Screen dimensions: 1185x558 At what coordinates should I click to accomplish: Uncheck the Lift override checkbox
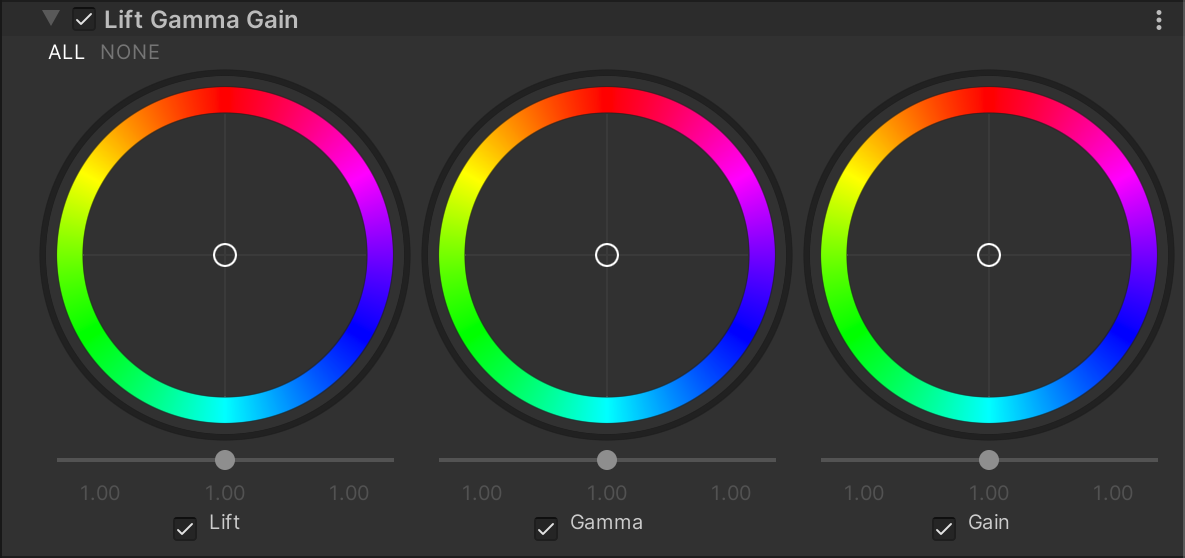click(185, 528)
